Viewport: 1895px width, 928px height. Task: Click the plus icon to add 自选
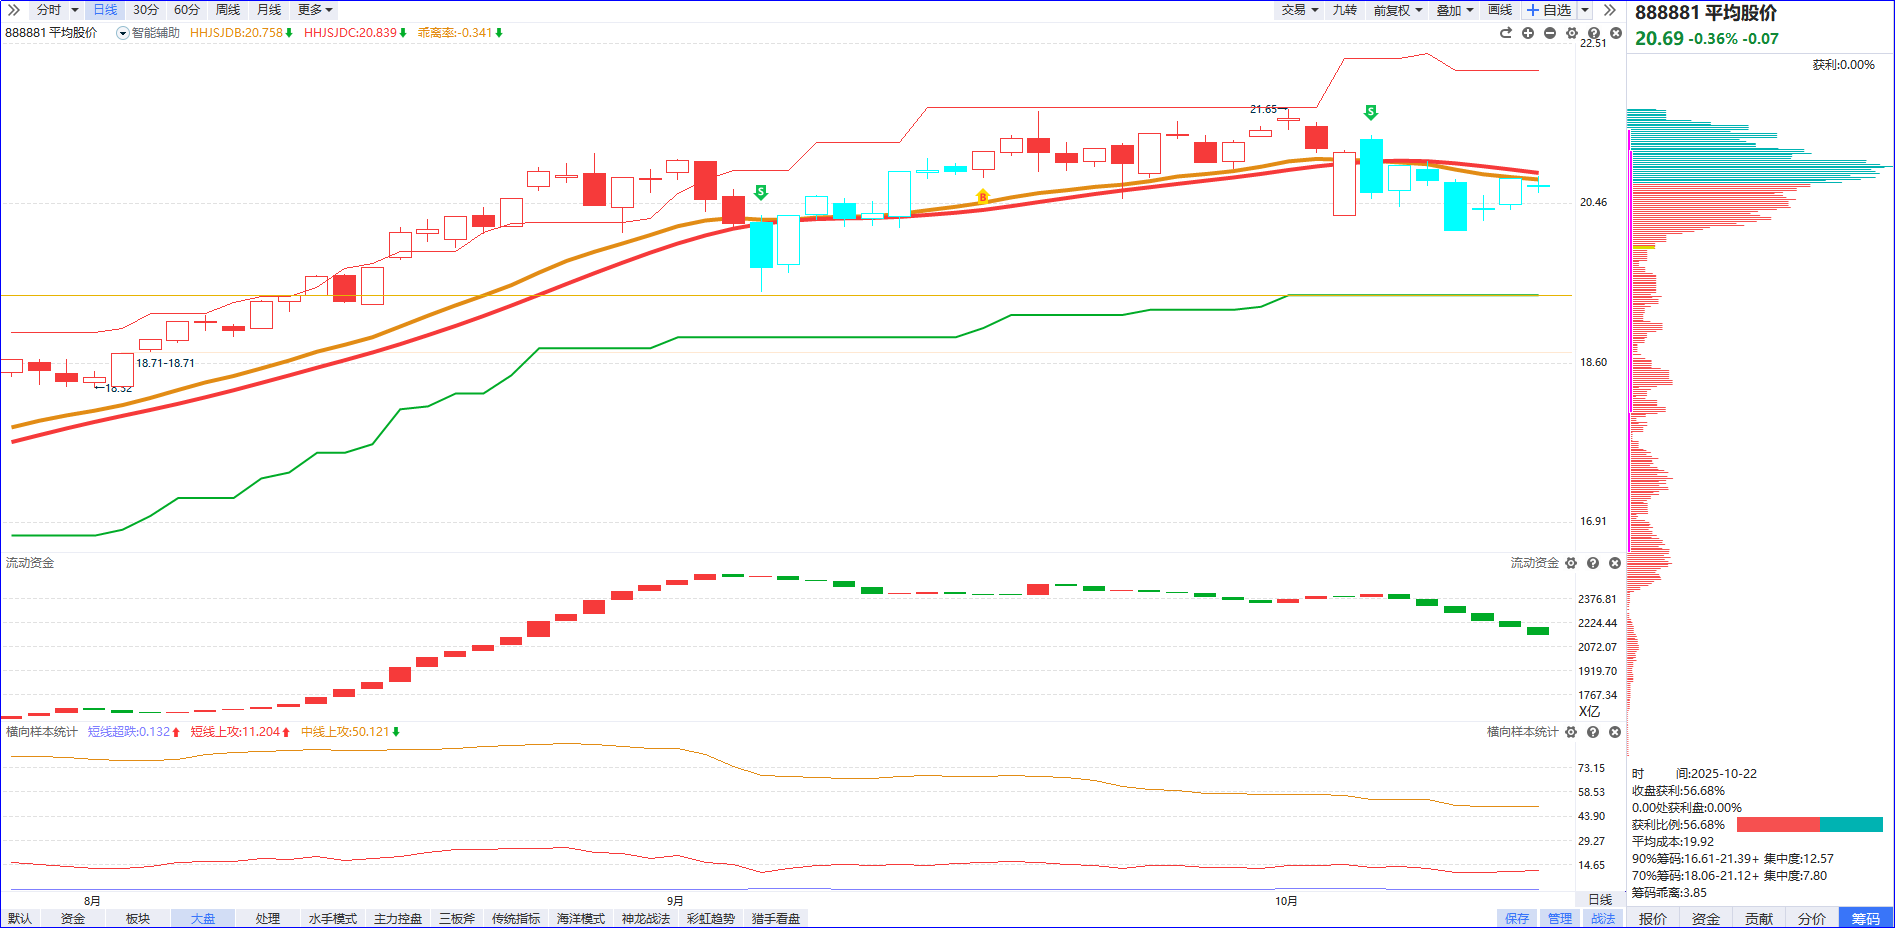[1533, 10]
